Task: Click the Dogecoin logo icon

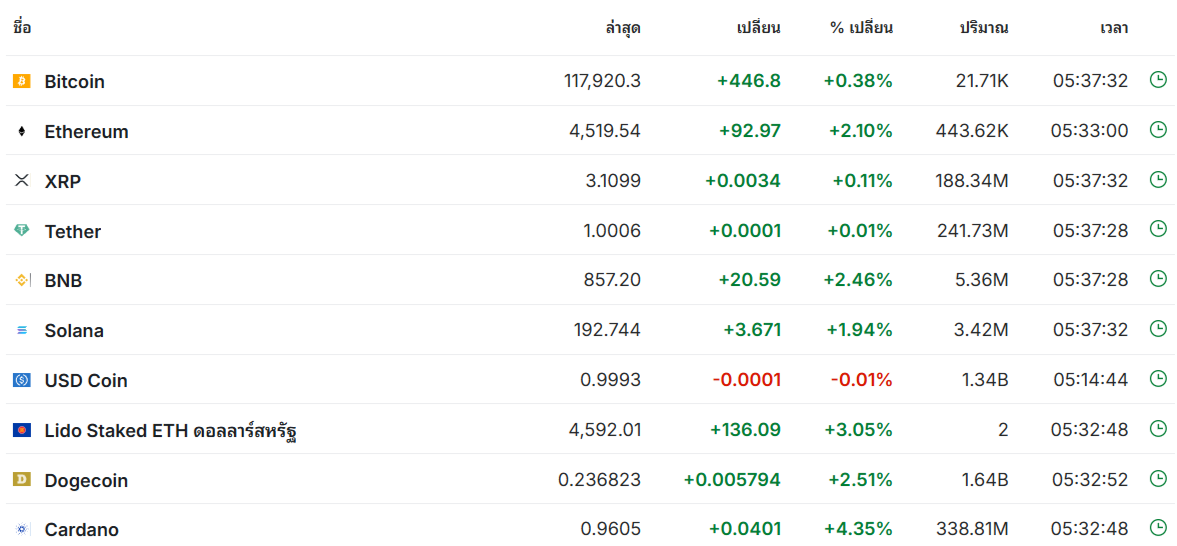Action: [22, 479]
